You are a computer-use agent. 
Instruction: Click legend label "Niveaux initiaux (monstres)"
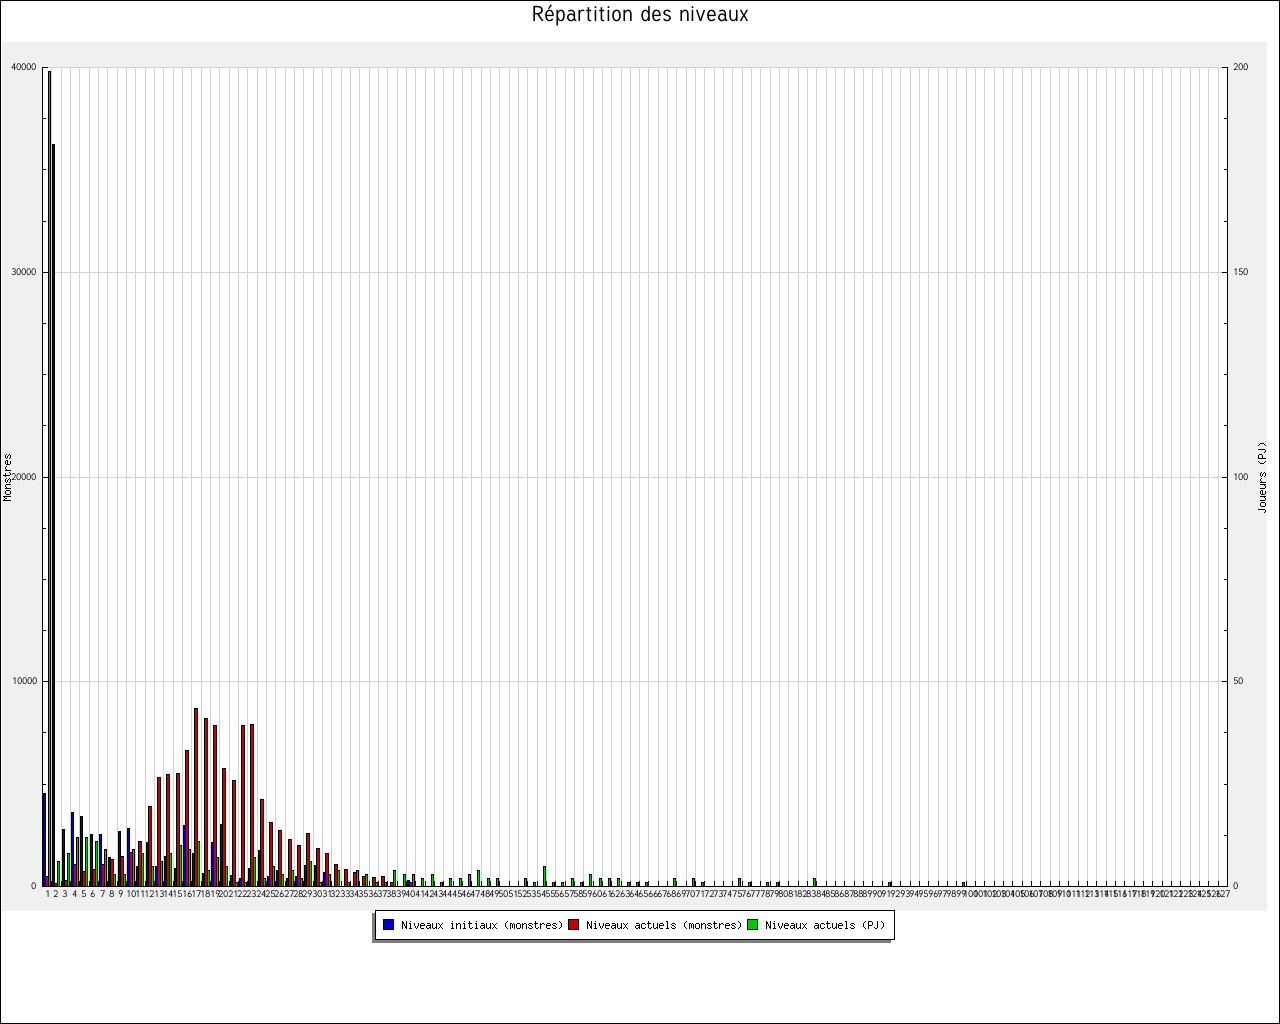(x=481, y=925)
